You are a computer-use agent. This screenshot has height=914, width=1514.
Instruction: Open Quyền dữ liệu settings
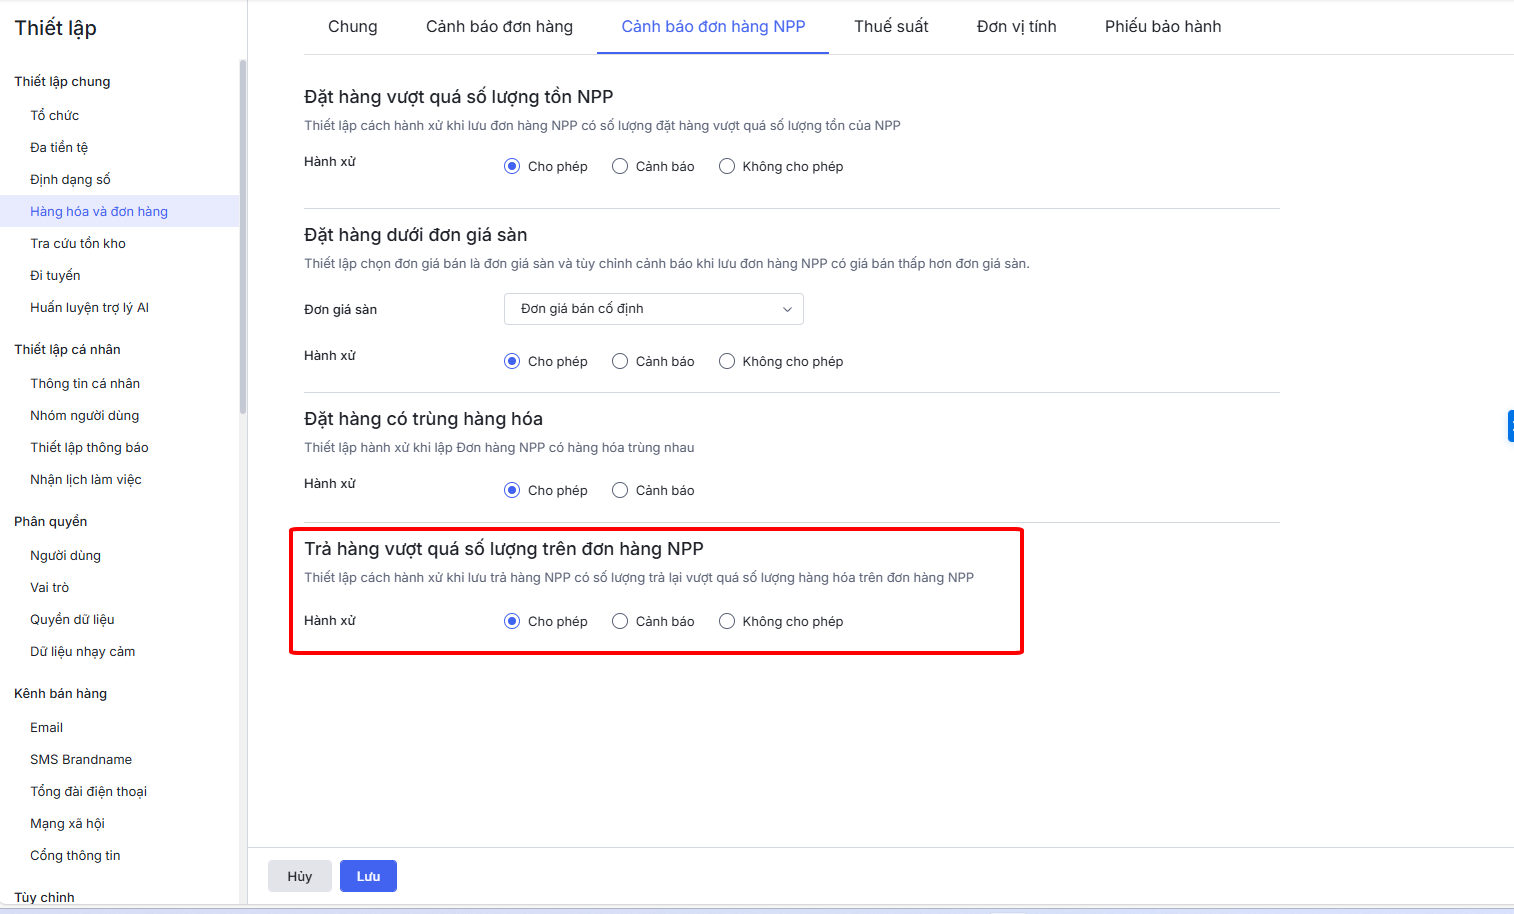click(72, 619)
